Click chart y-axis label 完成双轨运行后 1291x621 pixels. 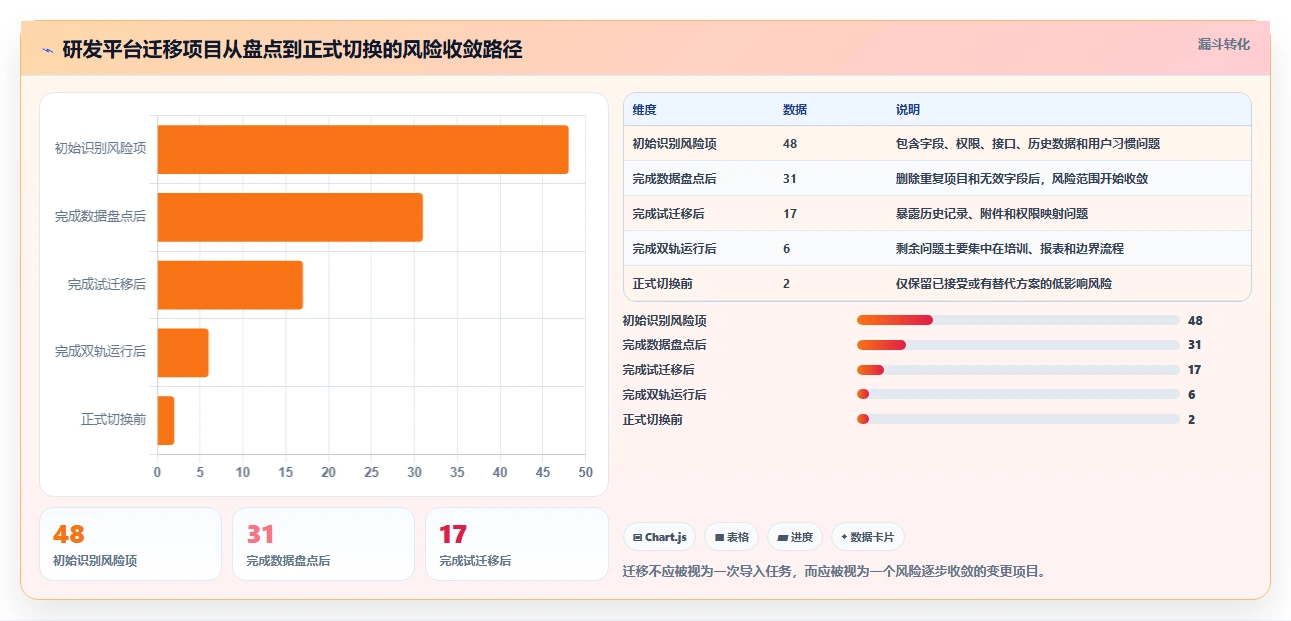coord(100,352)
